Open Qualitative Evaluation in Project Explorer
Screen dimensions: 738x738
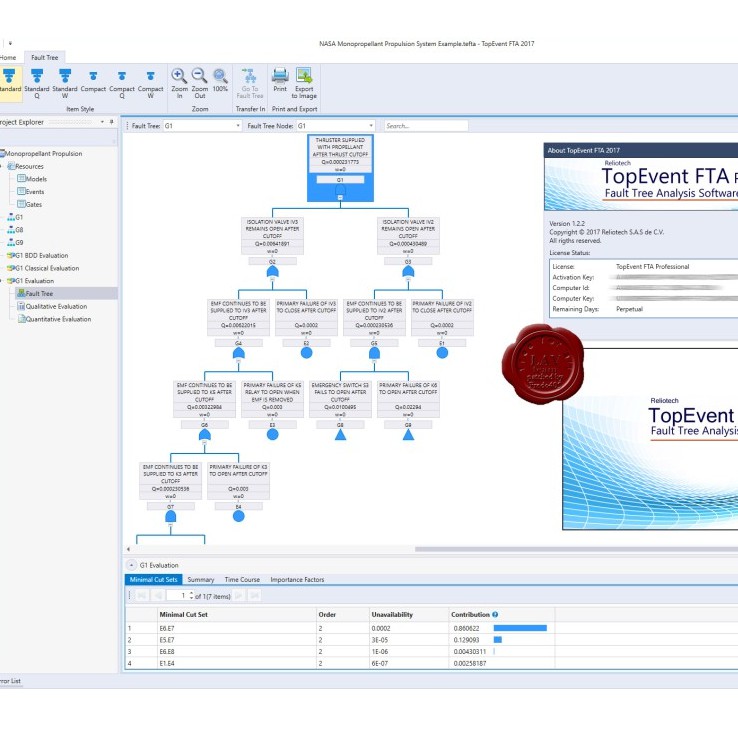tap(56, 306)
